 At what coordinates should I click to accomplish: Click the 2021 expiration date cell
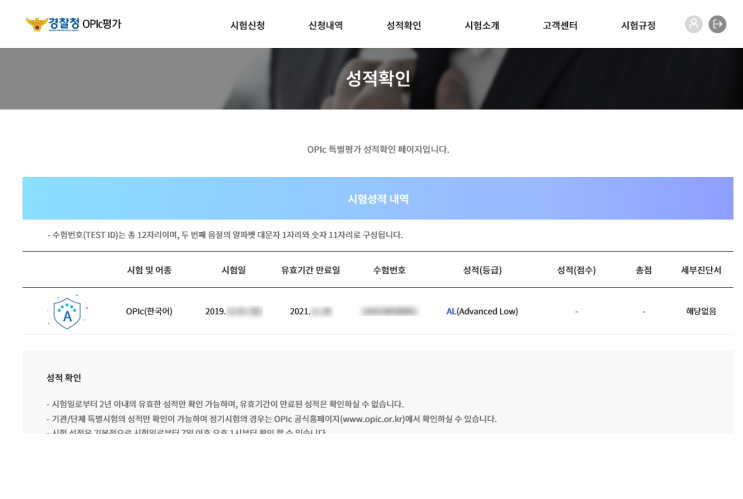311,311
